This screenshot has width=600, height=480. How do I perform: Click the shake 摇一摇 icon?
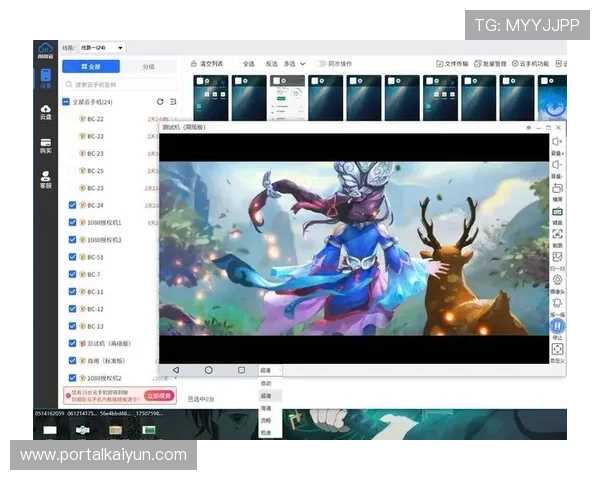(x=557, y=303)
